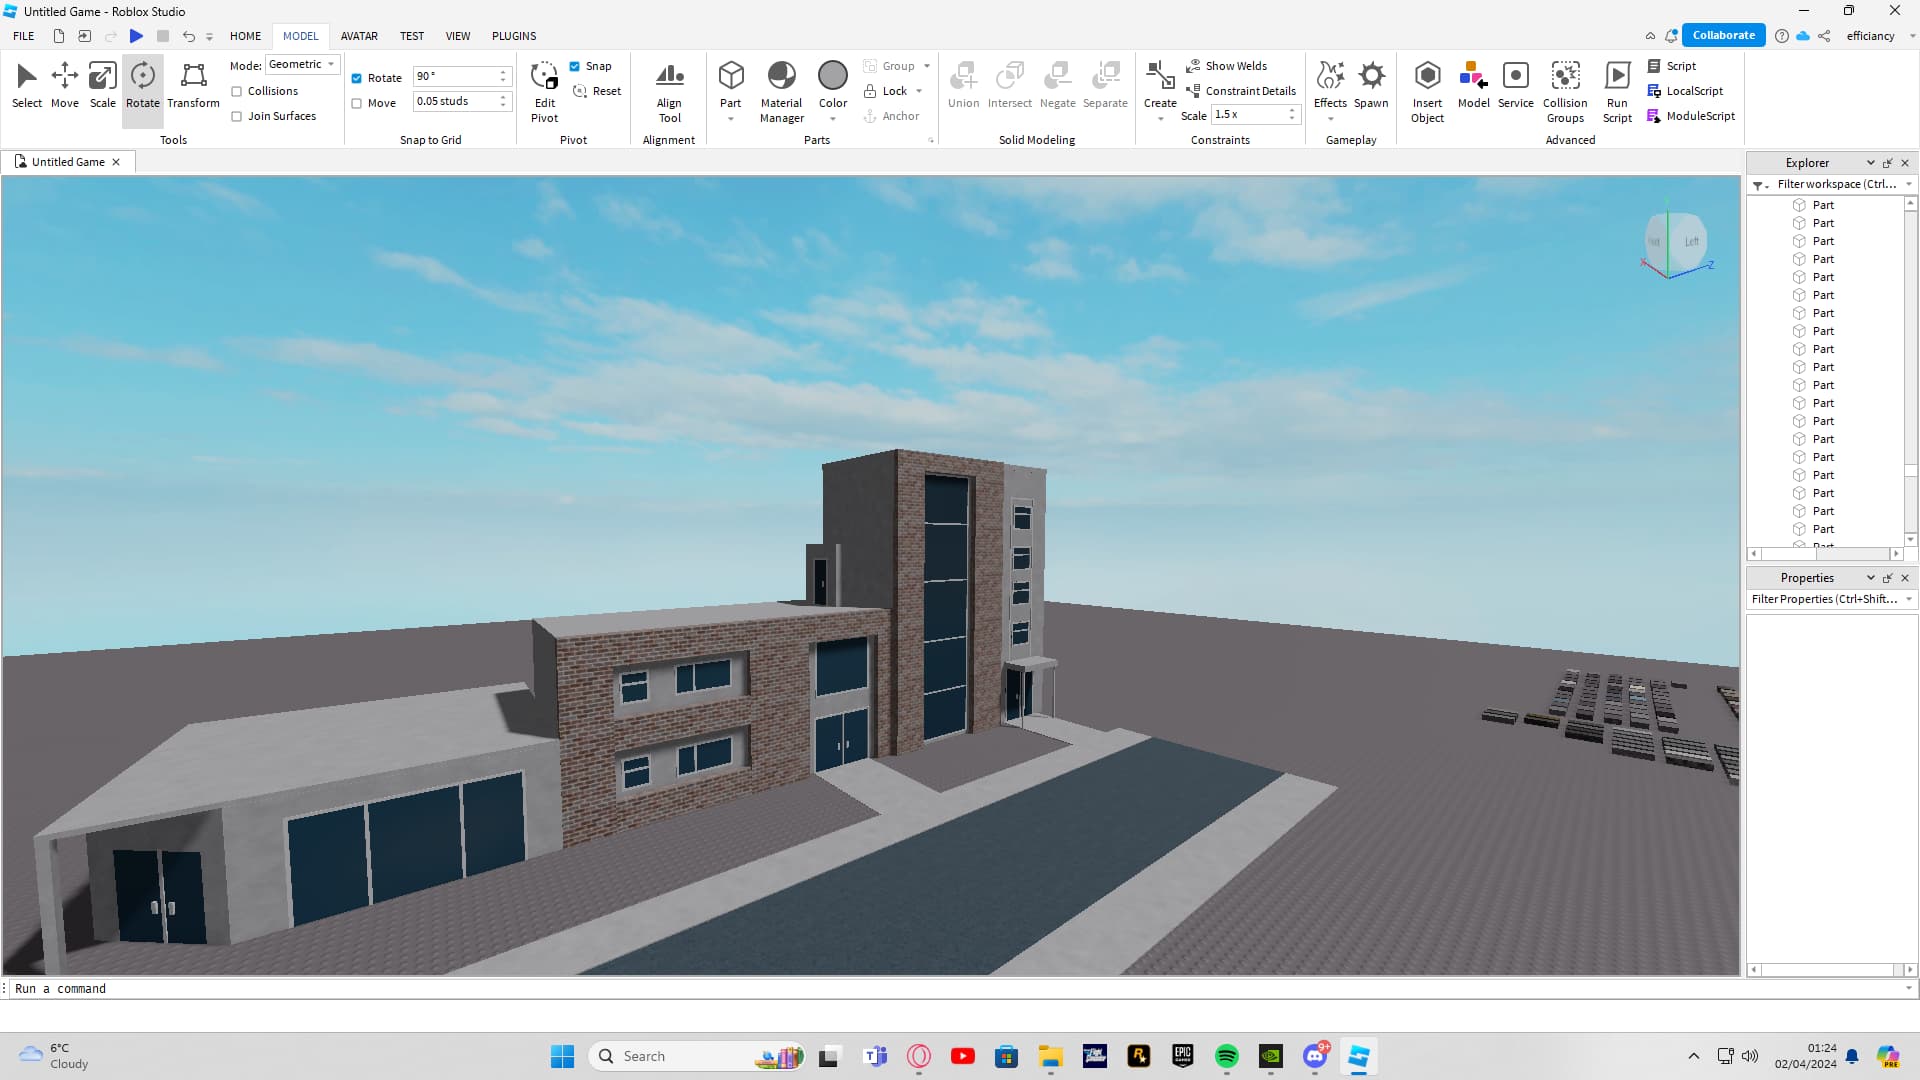Click the Color swatch circle

pos(832,75)
